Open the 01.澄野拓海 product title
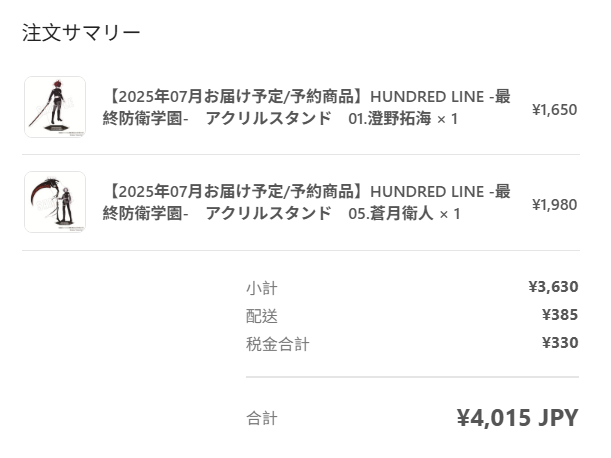 tap(306, 107)
